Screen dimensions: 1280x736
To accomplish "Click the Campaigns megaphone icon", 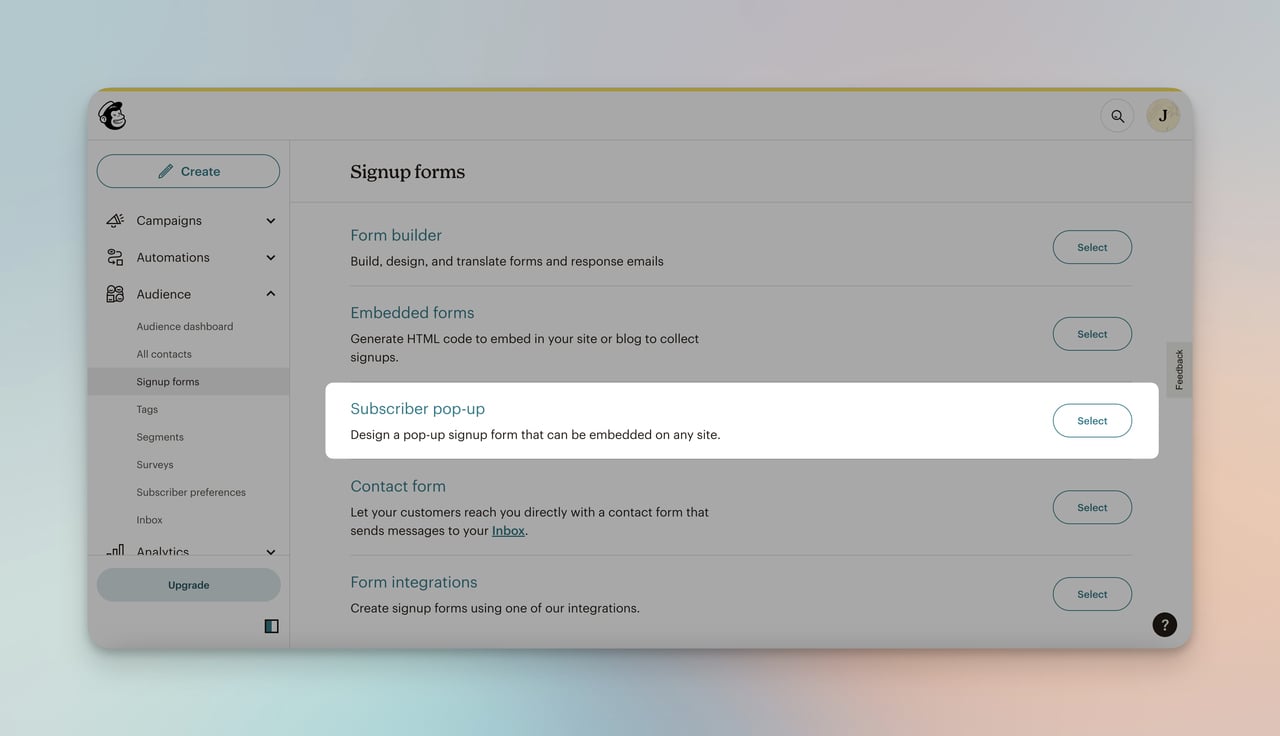I will (115, 220).
